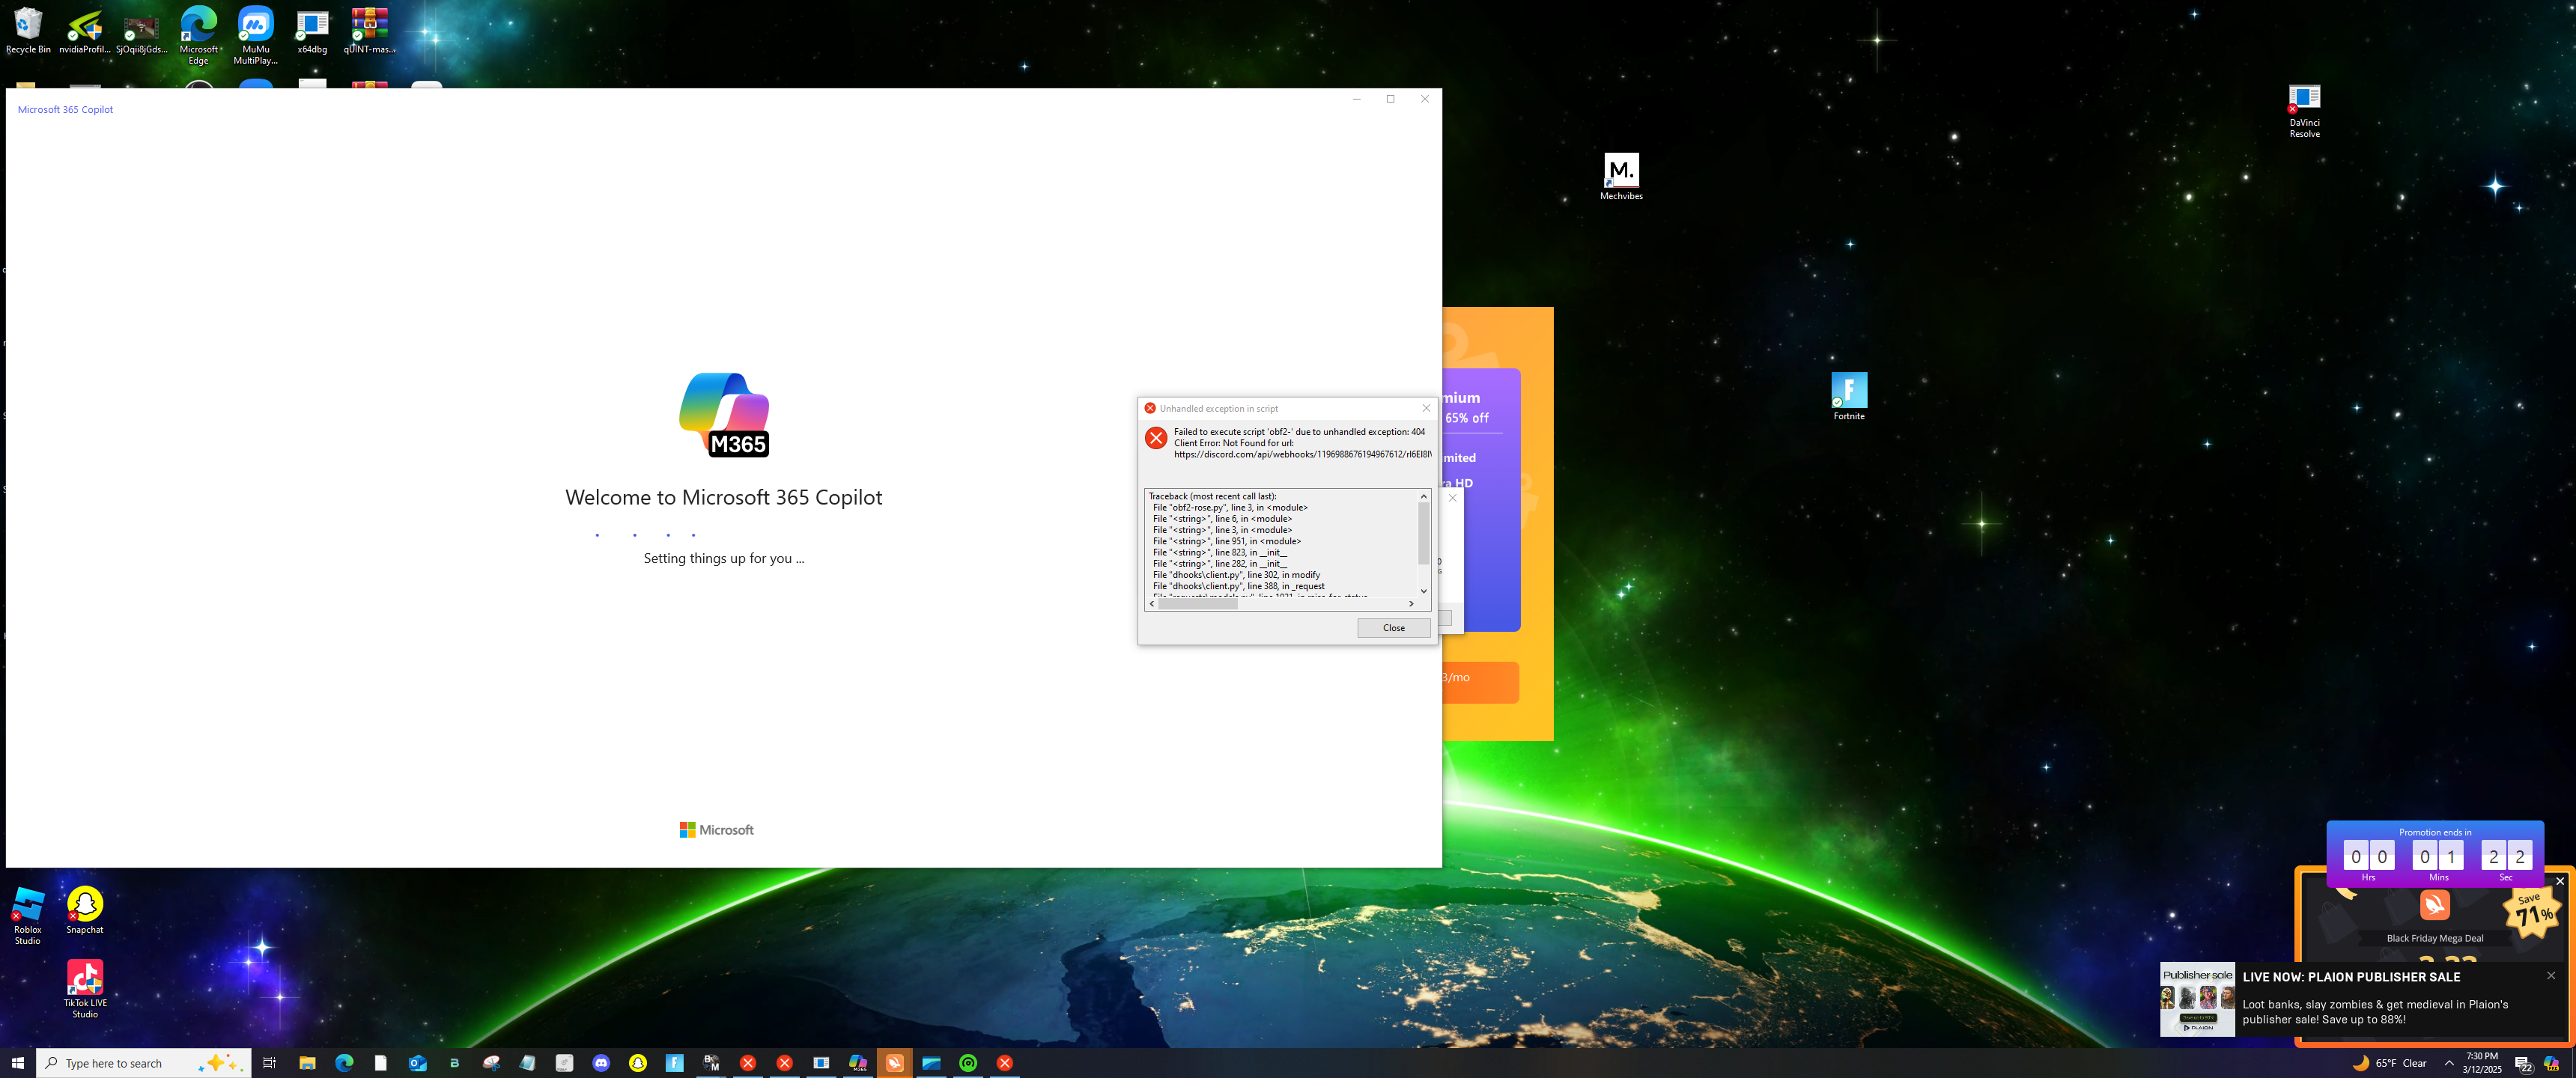Screen dimensions: 2576x1078
Task: Open the Plaion Publisher sale thumbnail
Action: (x=2197, y=999)
